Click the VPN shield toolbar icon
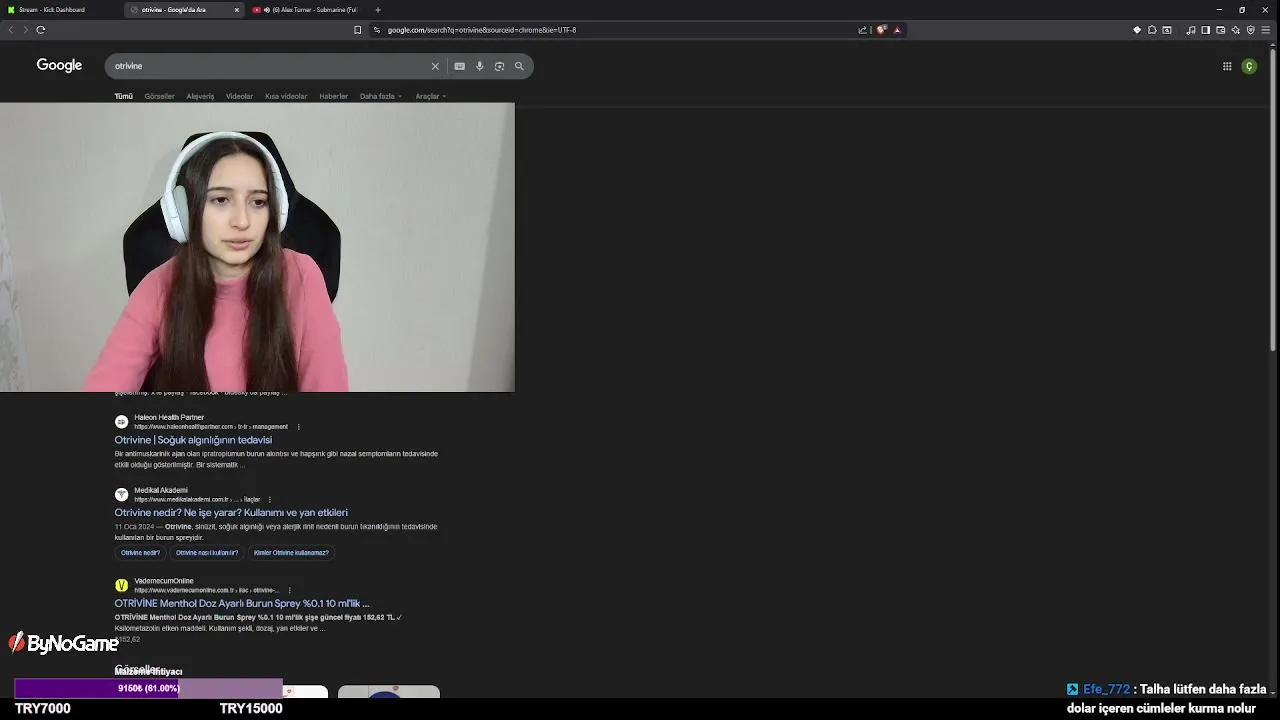Image resolution: width=1280 pixels, height=720 pixels. click(1250, 30)
